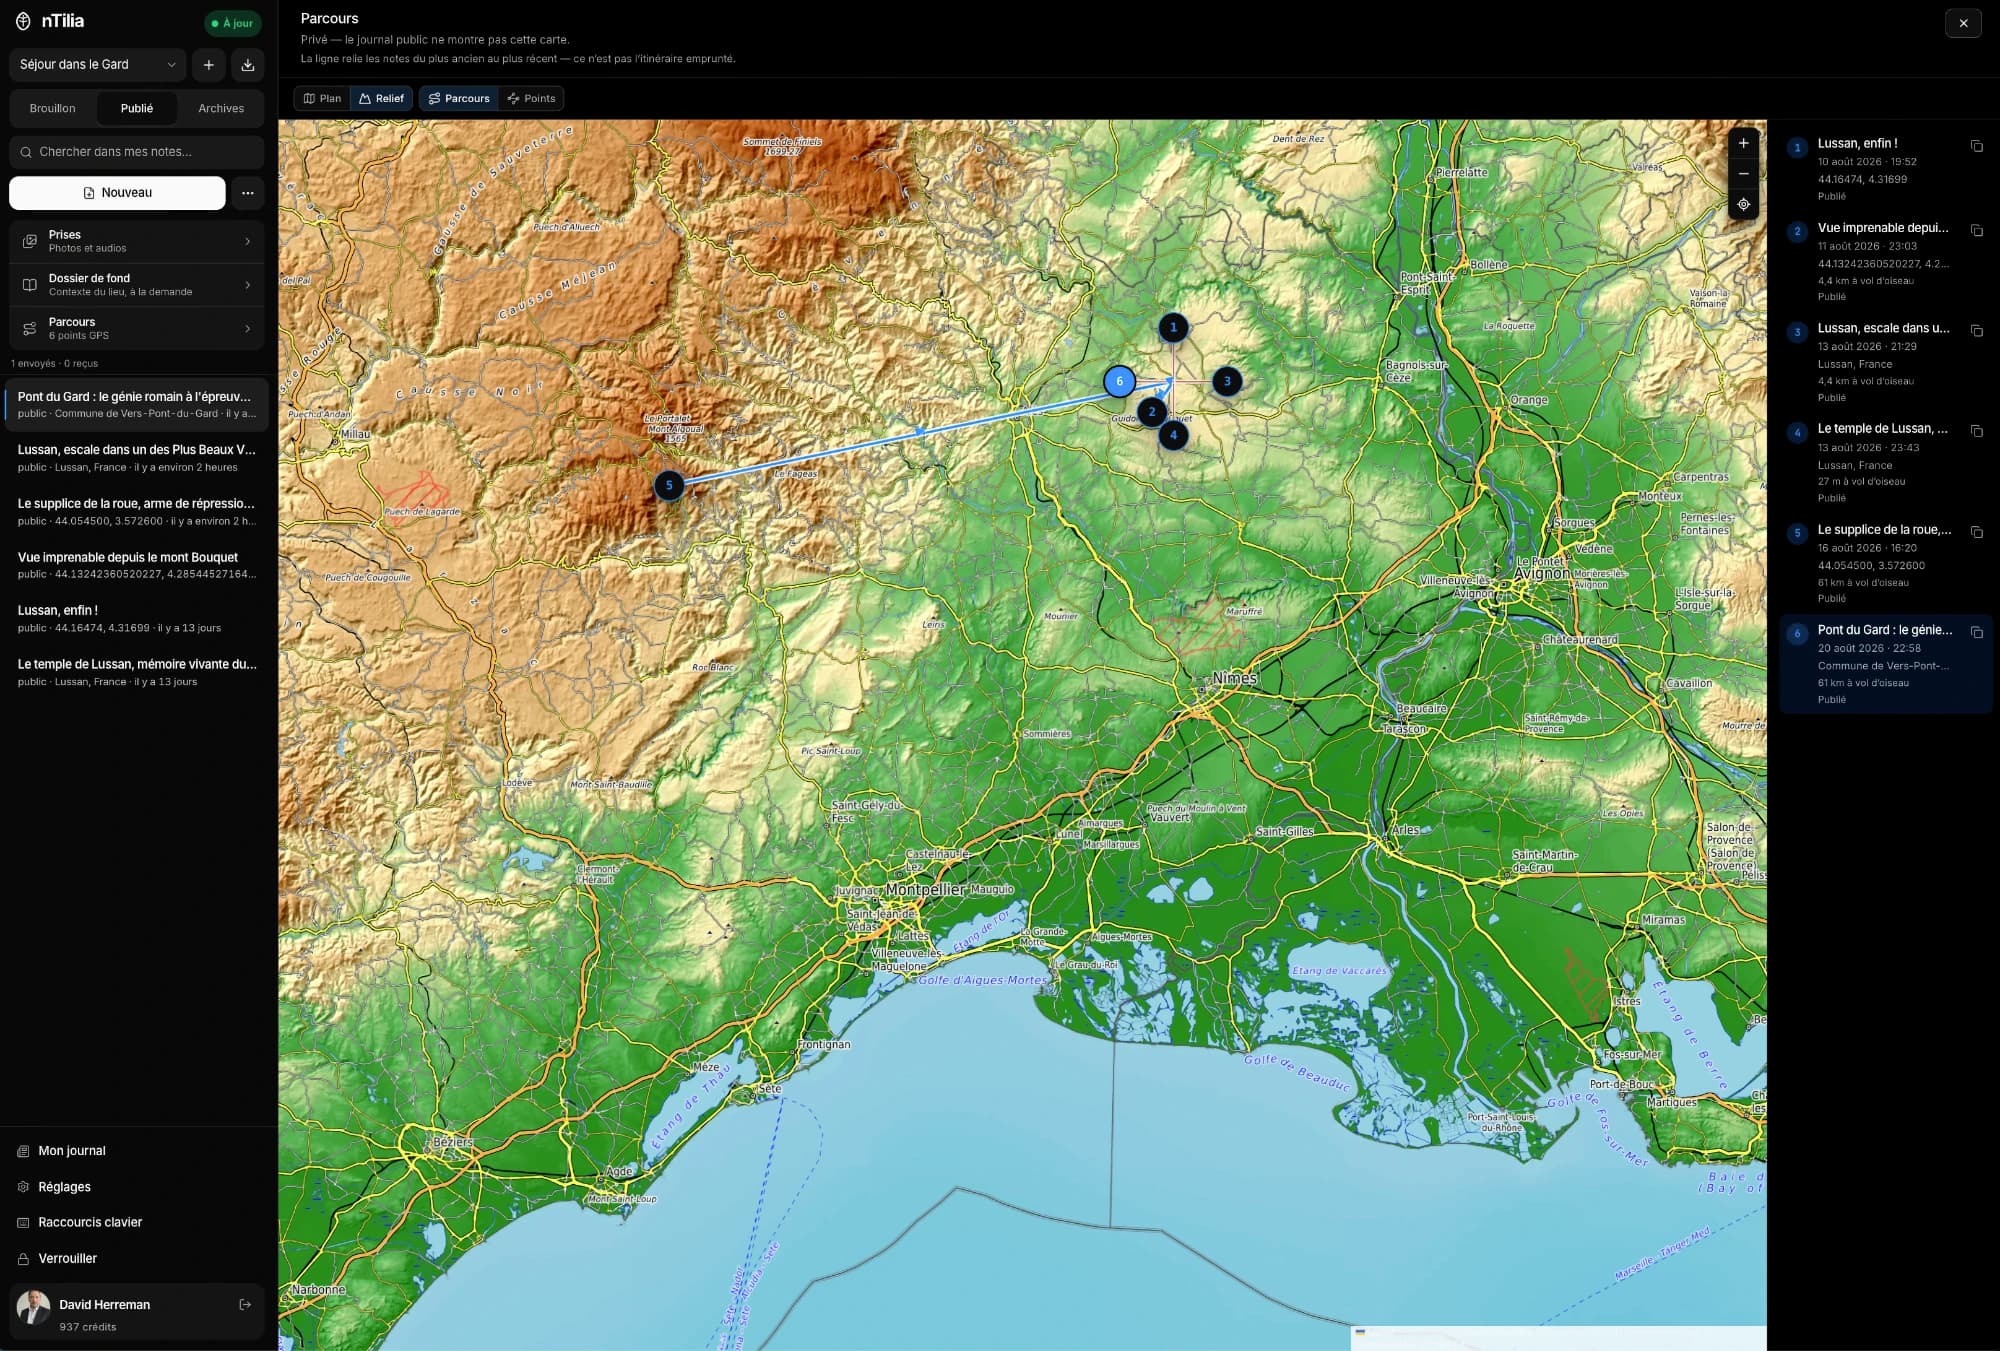Expand the Parcours 6 points GPS row

(136, 329)
